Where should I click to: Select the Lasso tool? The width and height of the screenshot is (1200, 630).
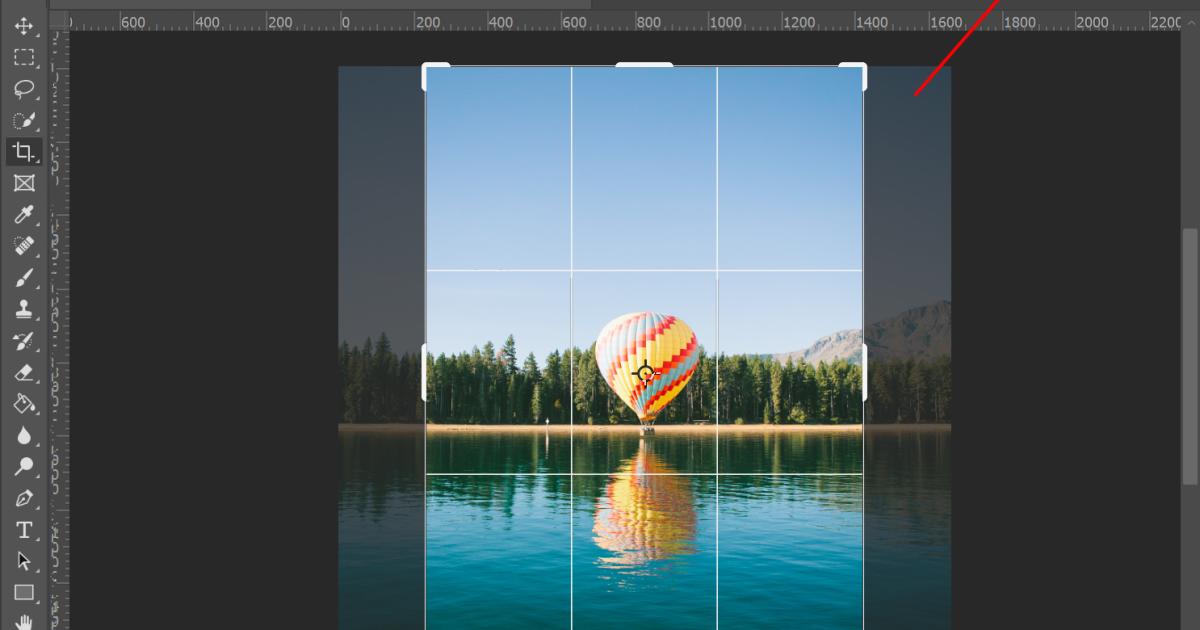[25, 90]
